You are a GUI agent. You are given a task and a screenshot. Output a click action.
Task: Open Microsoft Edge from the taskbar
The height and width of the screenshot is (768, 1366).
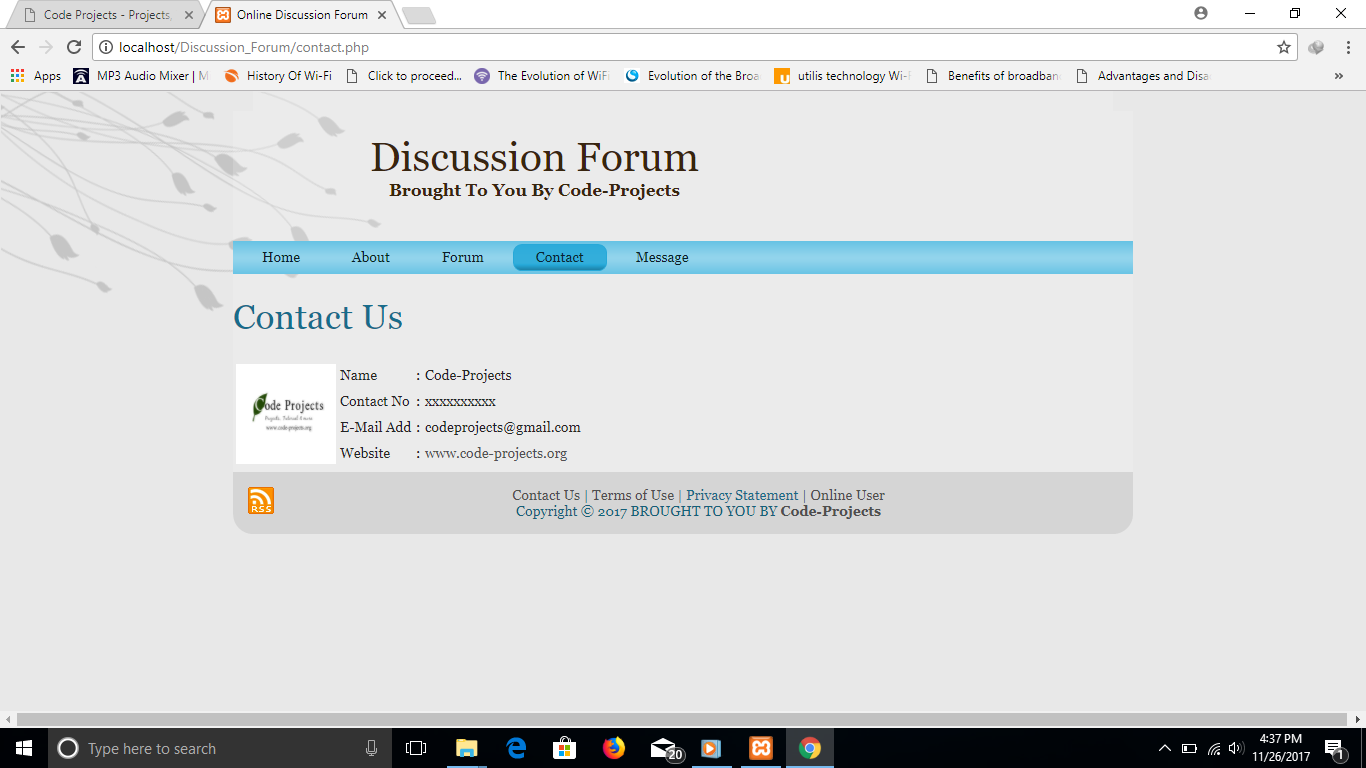tap(515, 747)
